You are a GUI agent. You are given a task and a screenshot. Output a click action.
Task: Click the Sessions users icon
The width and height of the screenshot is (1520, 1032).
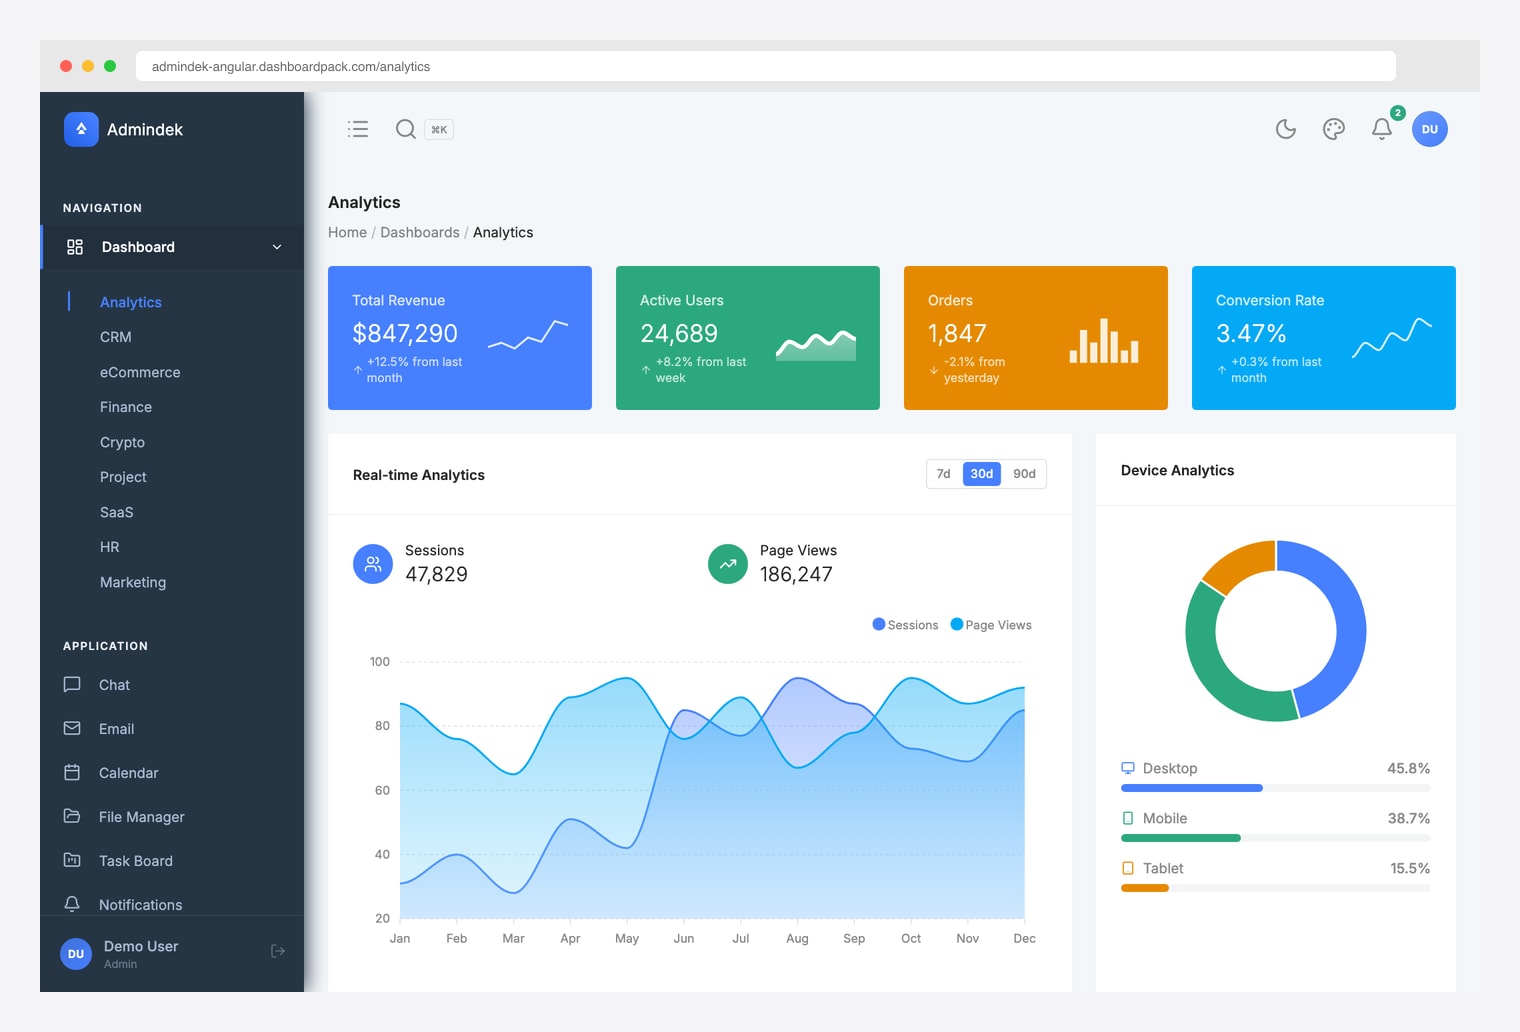point(373,564)
